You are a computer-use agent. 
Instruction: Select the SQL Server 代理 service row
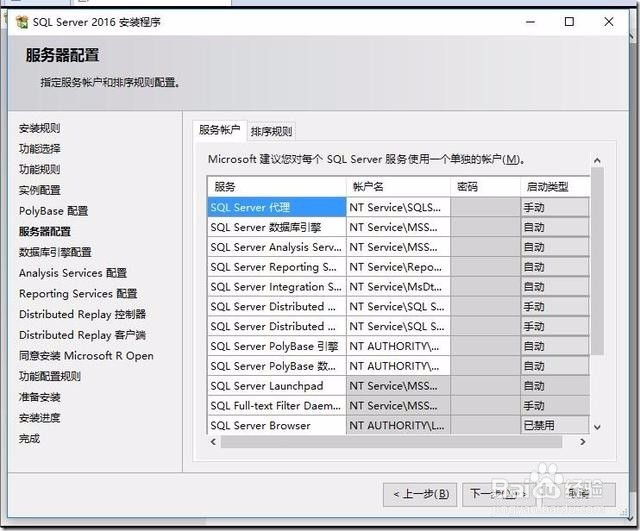pyautogui.click(x=277, y=207)
